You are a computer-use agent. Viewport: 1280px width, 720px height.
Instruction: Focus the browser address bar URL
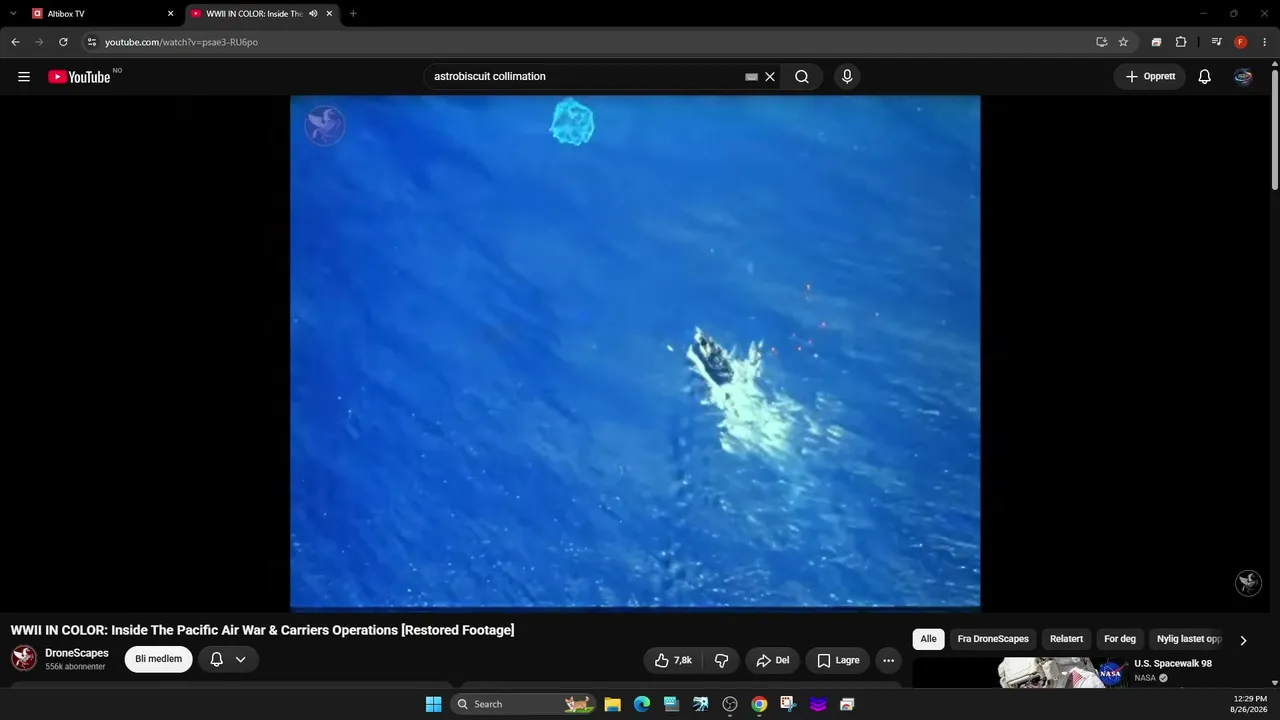click(181, 42)
